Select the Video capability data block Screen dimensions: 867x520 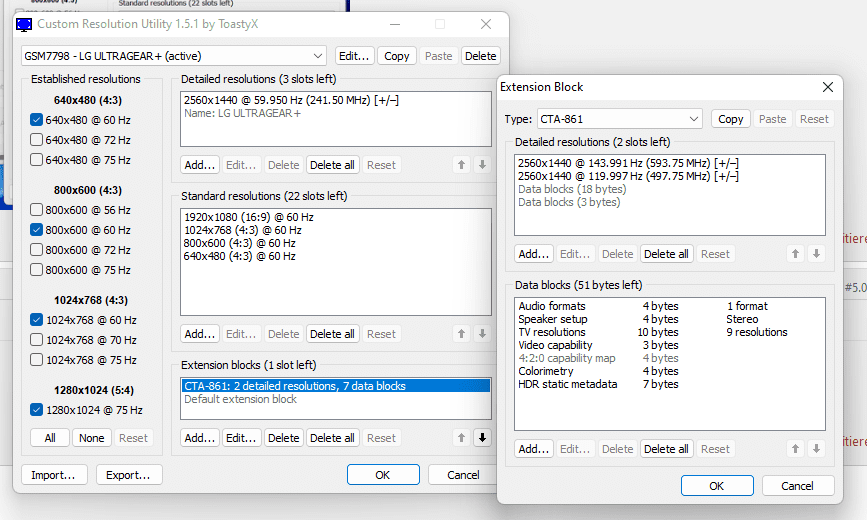click(x=670, y=345)
